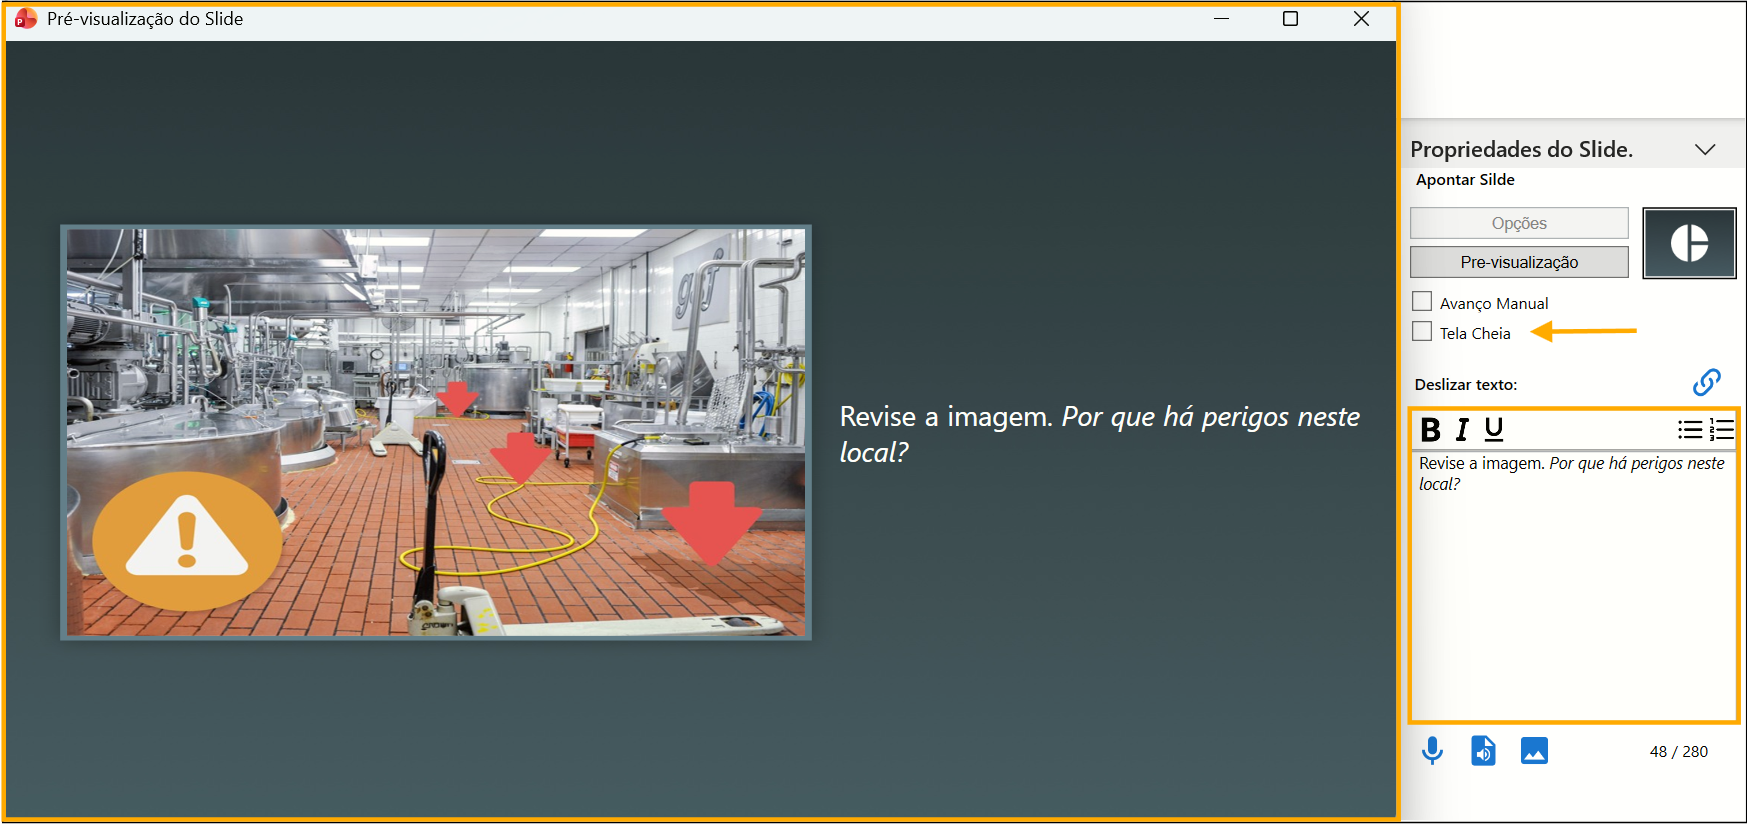Select the dark slide layout thumbnail

tap(1689, 243)
